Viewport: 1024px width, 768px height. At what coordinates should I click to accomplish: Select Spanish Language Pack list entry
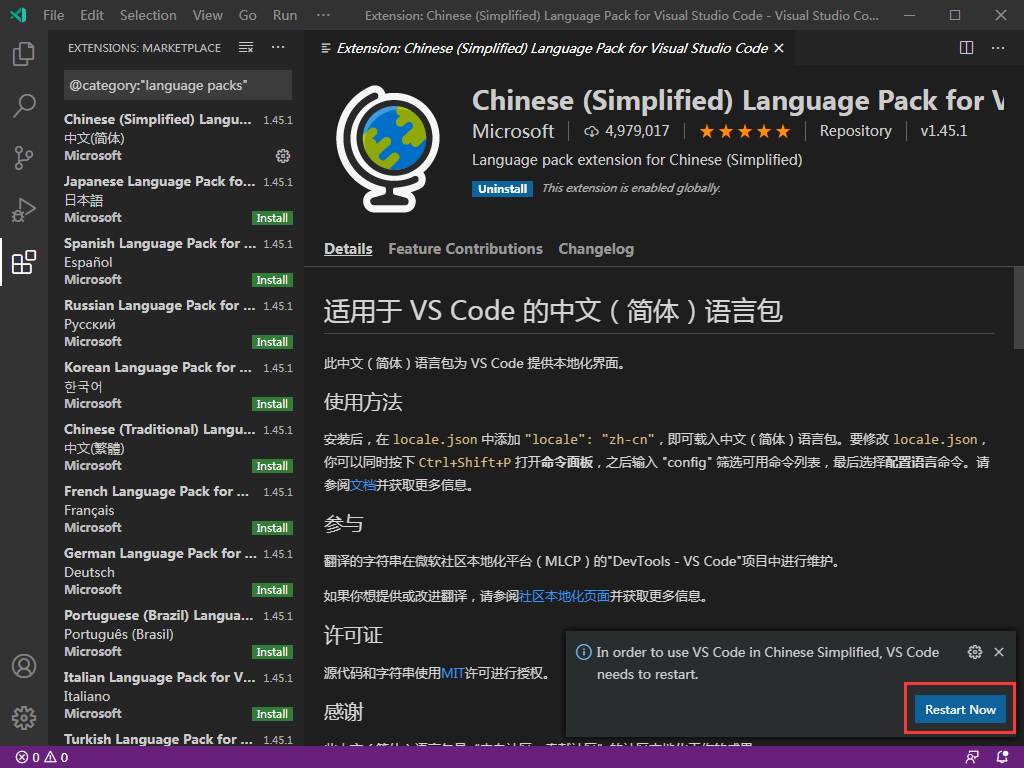tap(178, 261)
